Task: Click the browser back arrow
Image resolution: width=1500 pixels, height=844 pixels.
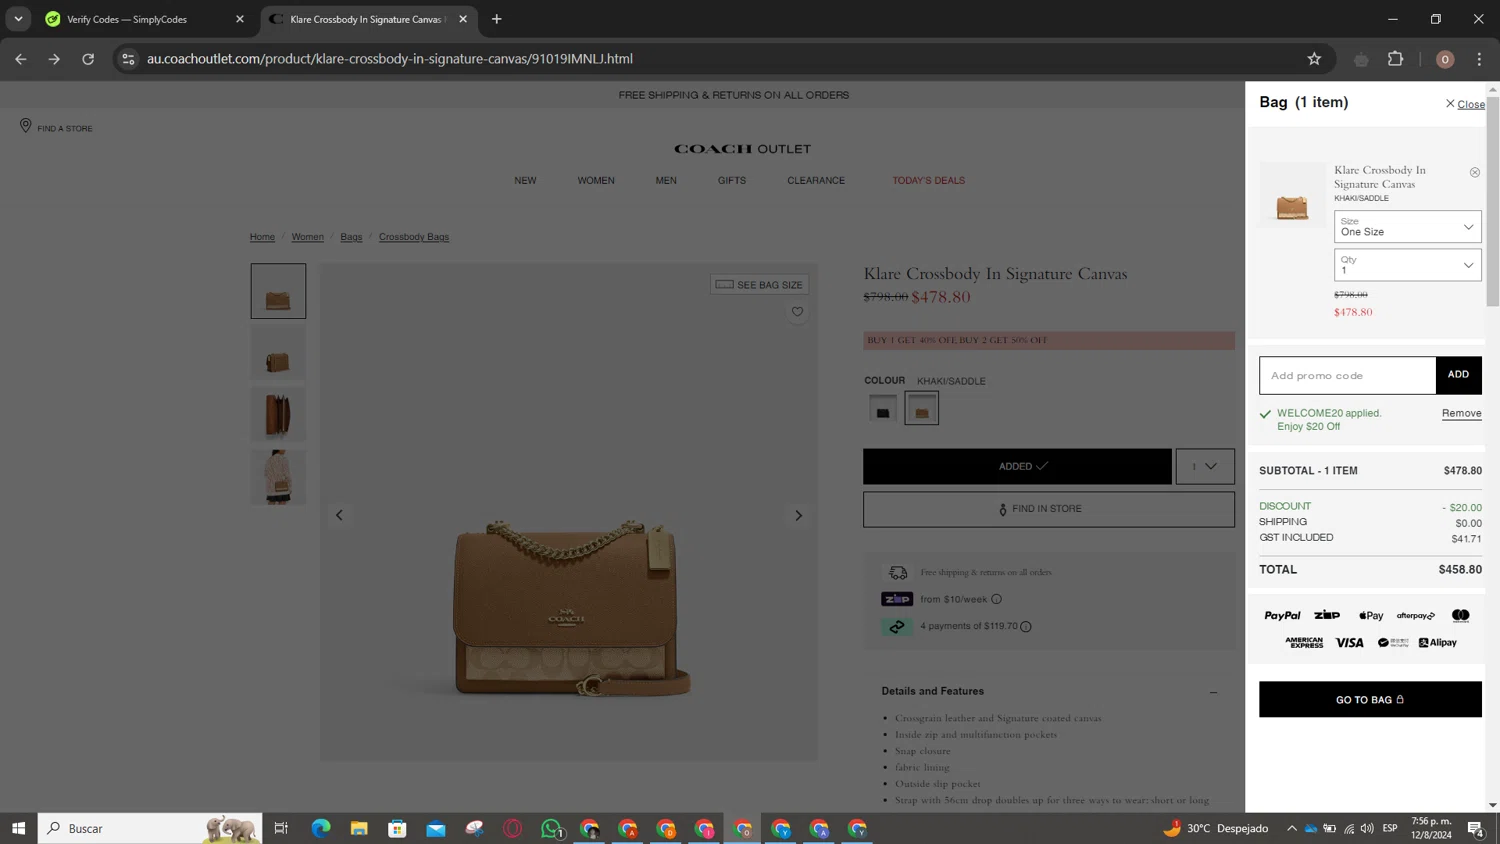Action: click(21, 59)
